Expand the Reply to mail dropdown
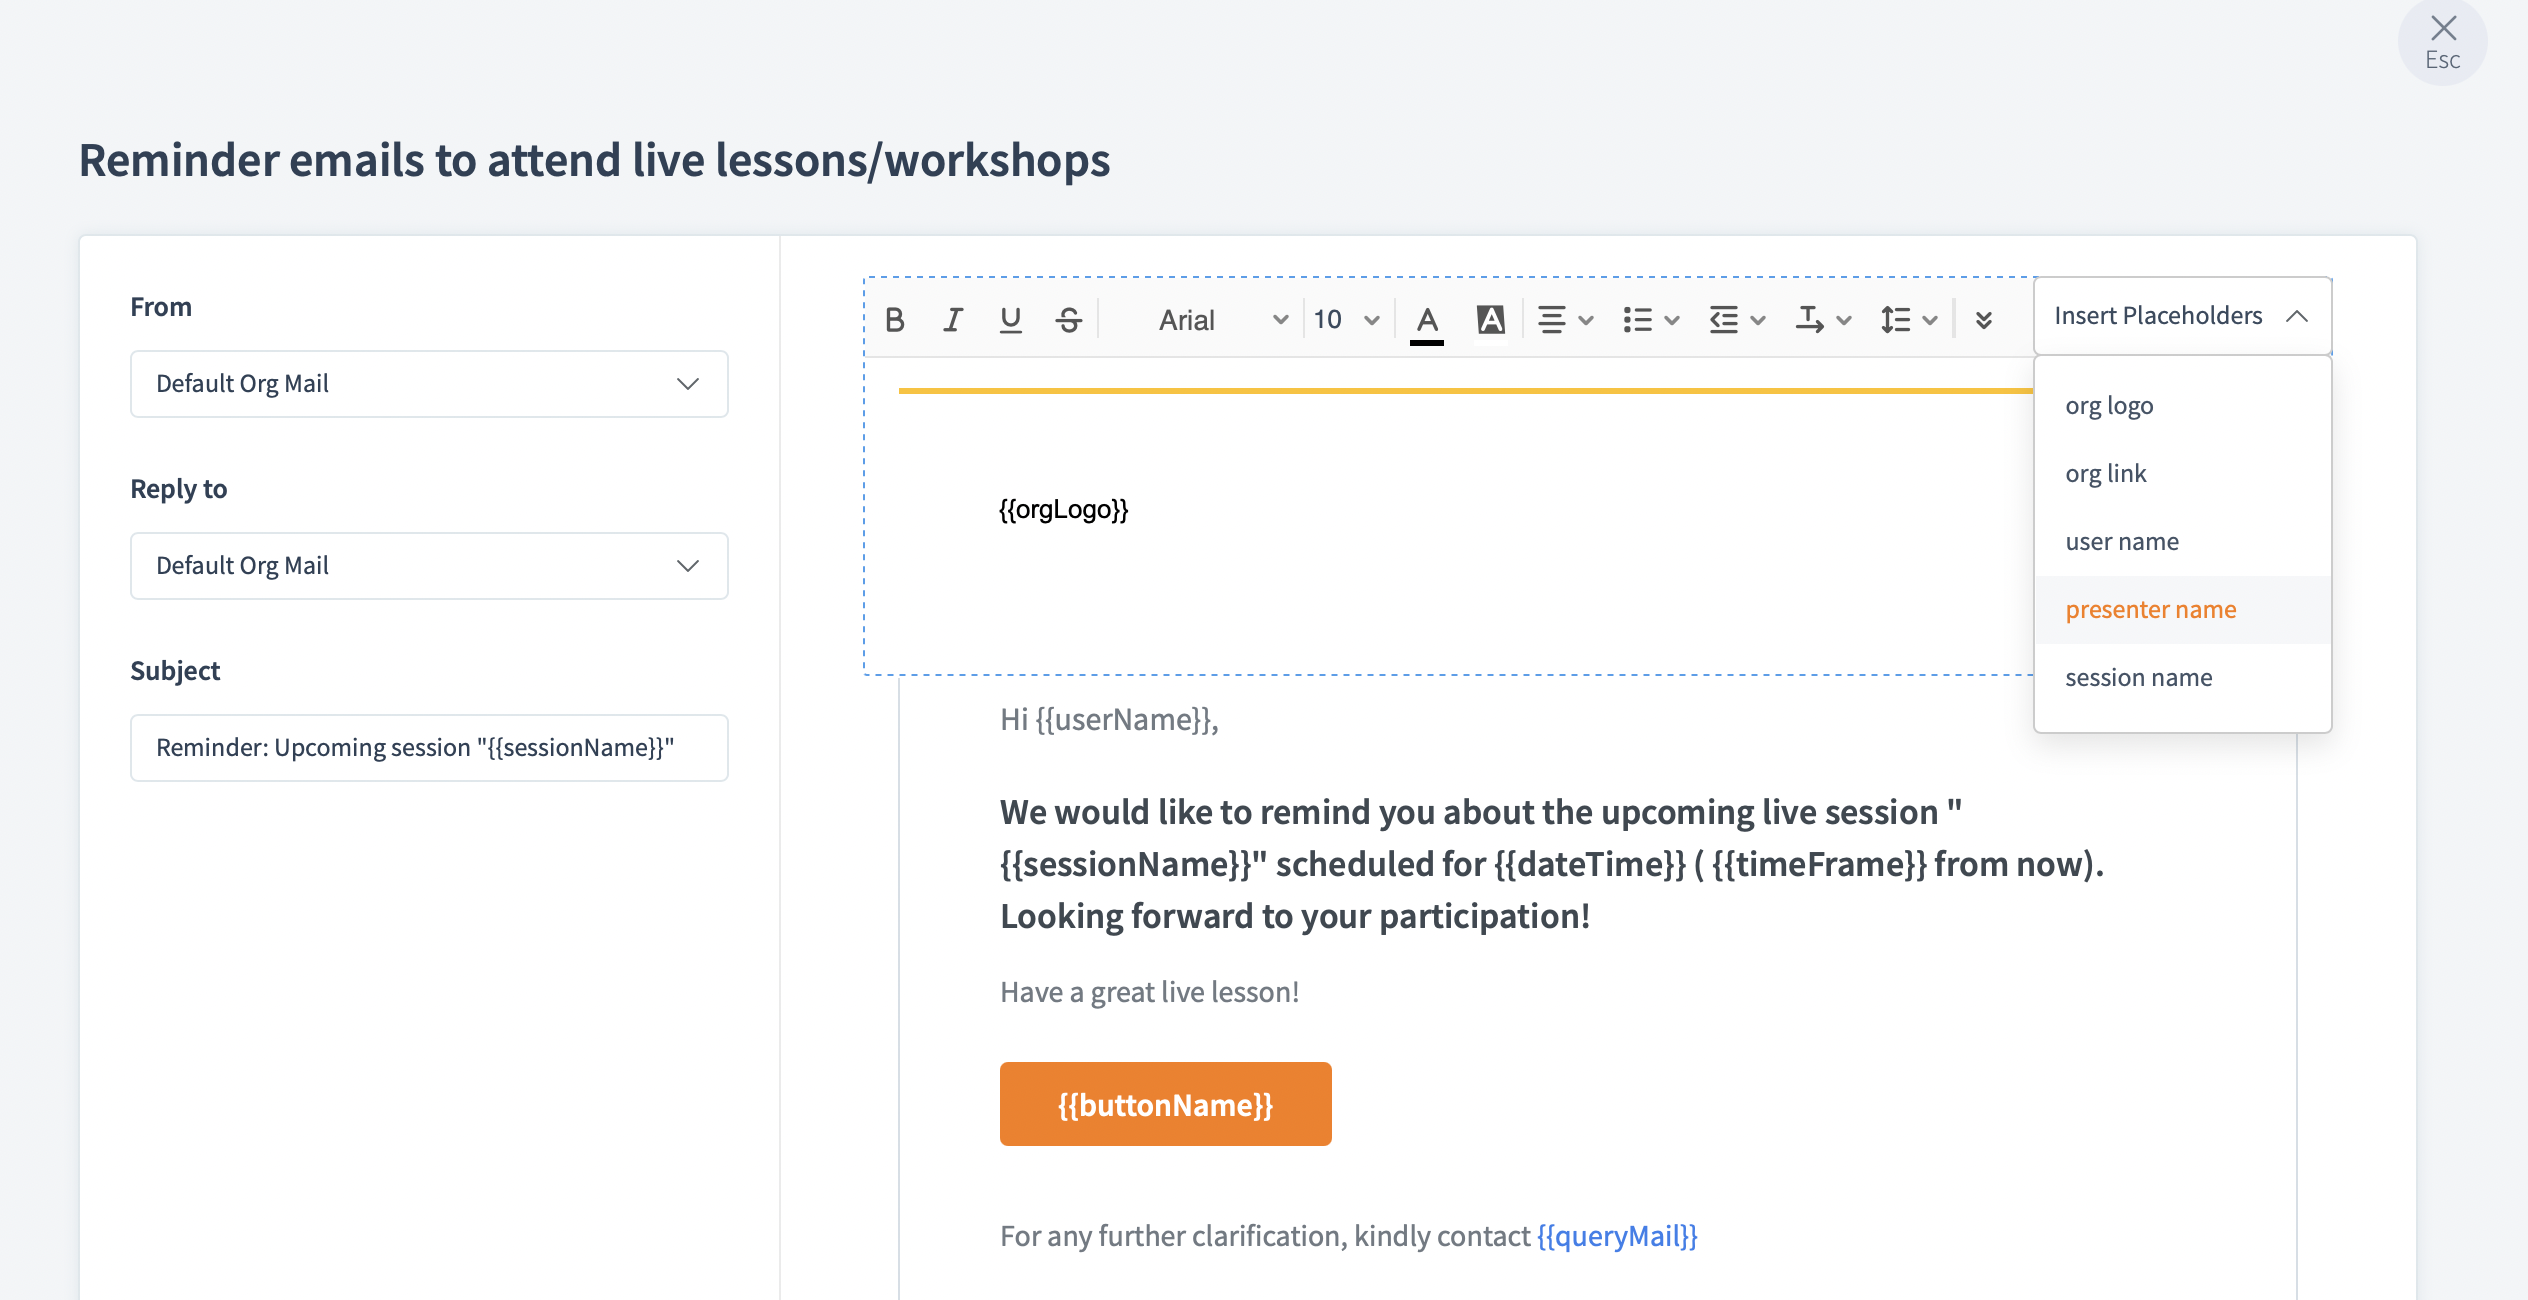This screenshot has width=2528, height=1300. click(x=429, y=566)
